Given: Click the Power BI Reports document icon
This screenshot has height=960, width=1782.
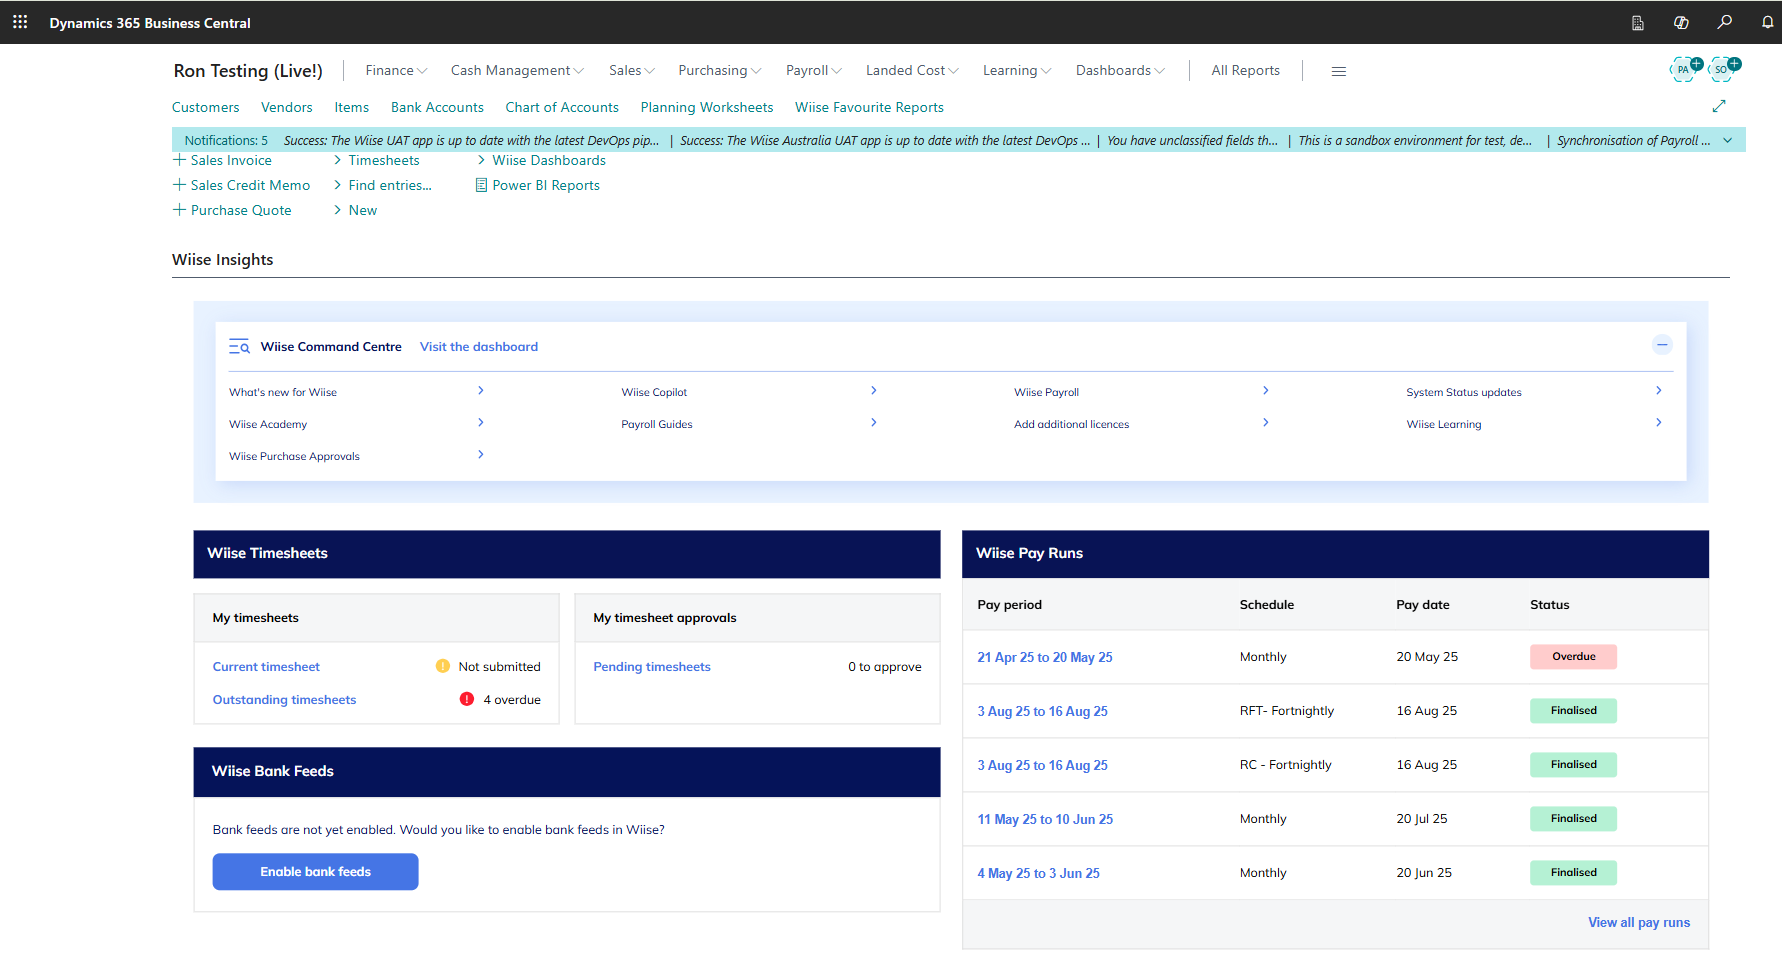Looking at the screenshot, I should pyautogui.click(x=481, y=185).
